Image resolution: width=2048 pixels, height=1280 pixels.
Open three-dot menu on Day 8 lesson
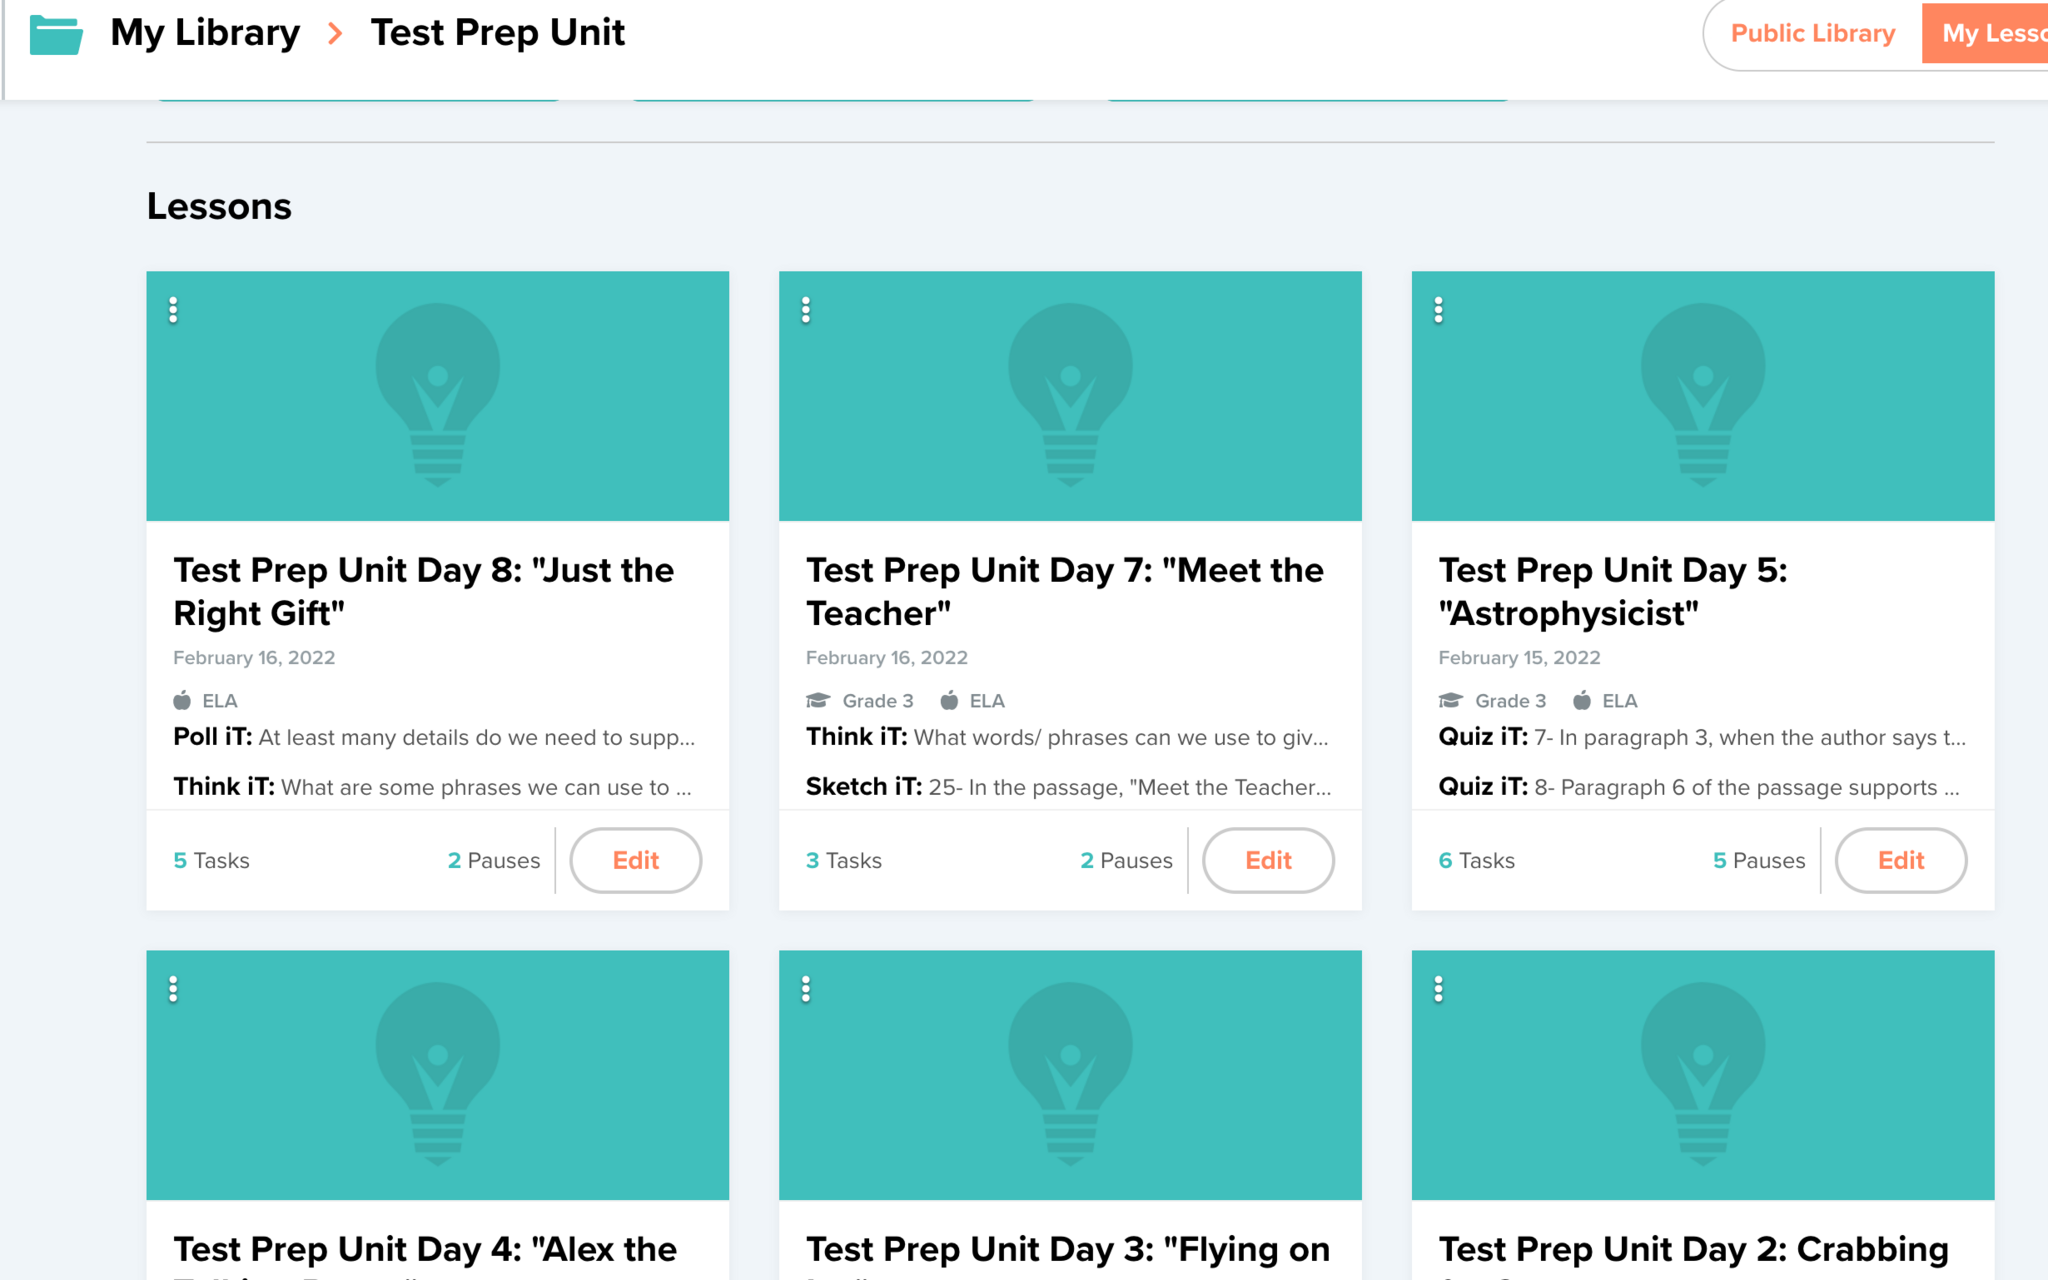(x=173, y=310)
